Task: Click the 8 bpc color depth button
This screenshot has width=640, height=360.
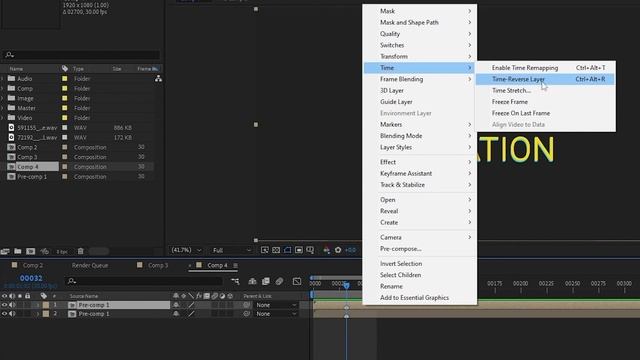Action: (x=62, y=252)
